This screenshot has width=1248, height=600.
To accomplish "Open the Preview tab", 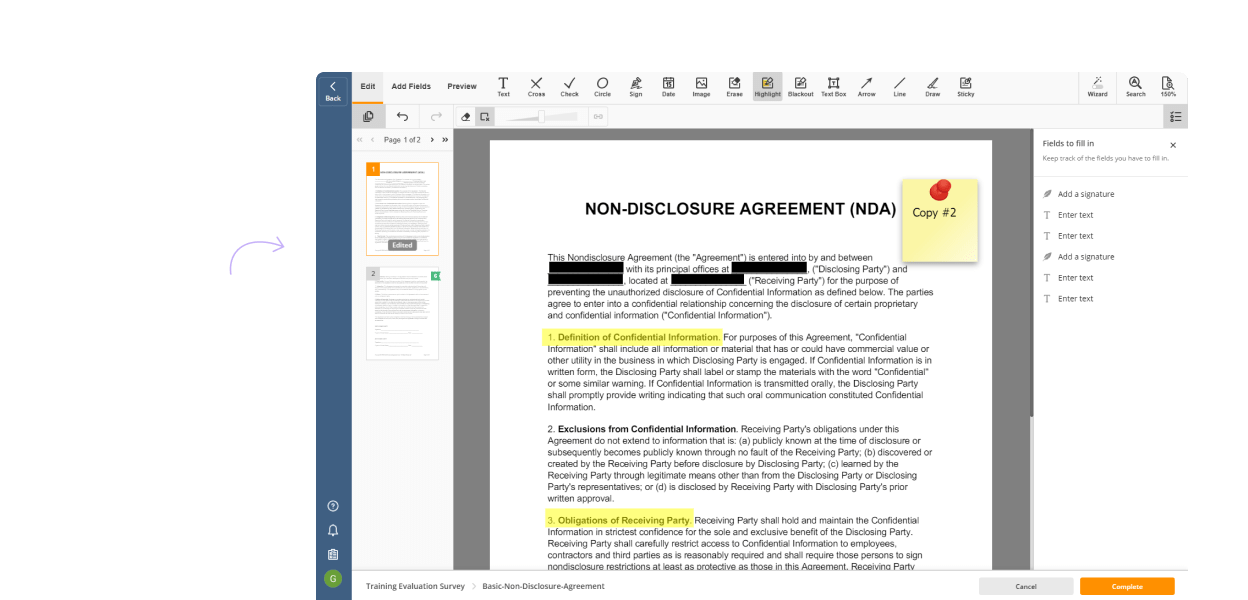I will (462, 87).
